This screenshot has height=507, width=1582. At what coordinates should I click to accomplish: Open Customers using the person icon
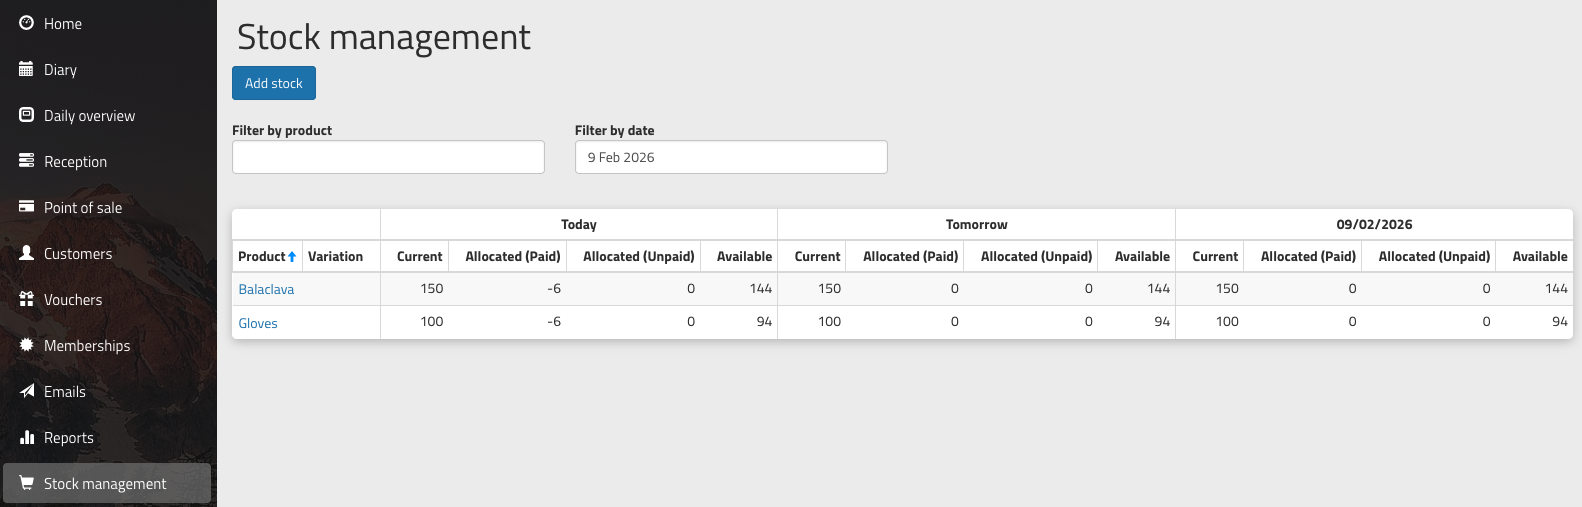pos(27,253)
